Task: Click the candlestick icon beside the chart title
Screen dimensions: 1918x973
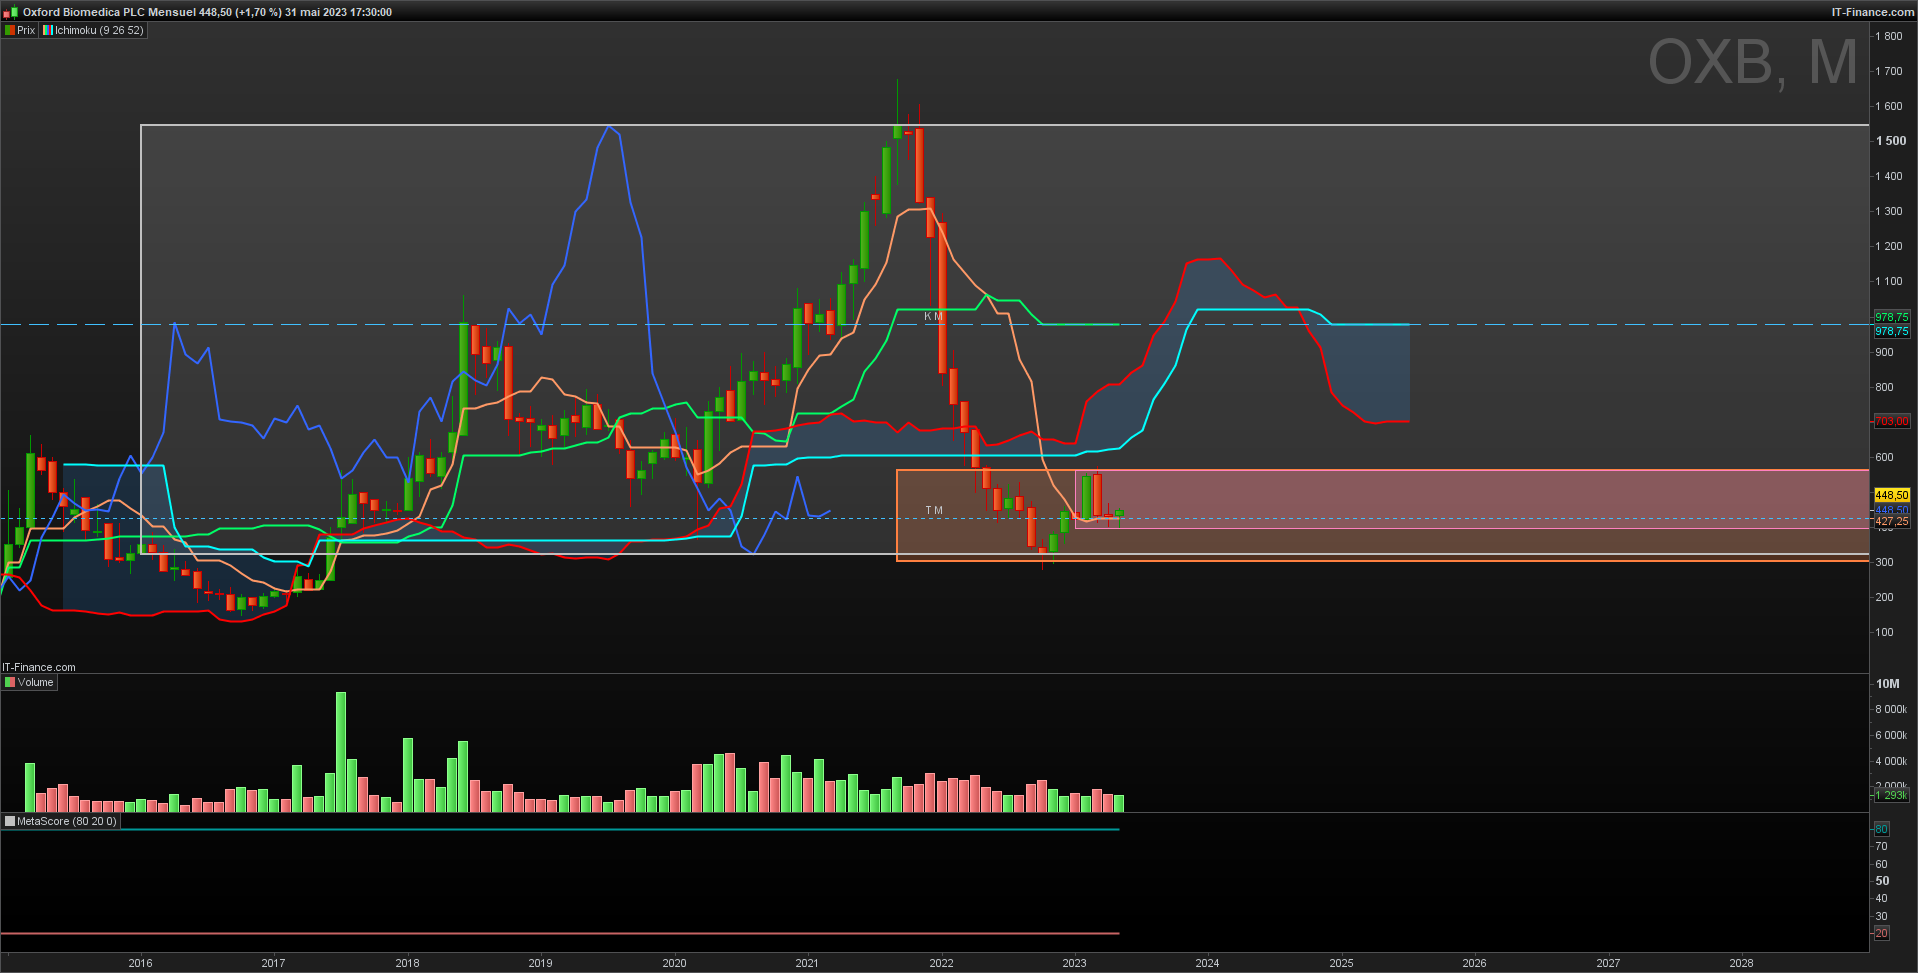Action: [x=10, y=12]
